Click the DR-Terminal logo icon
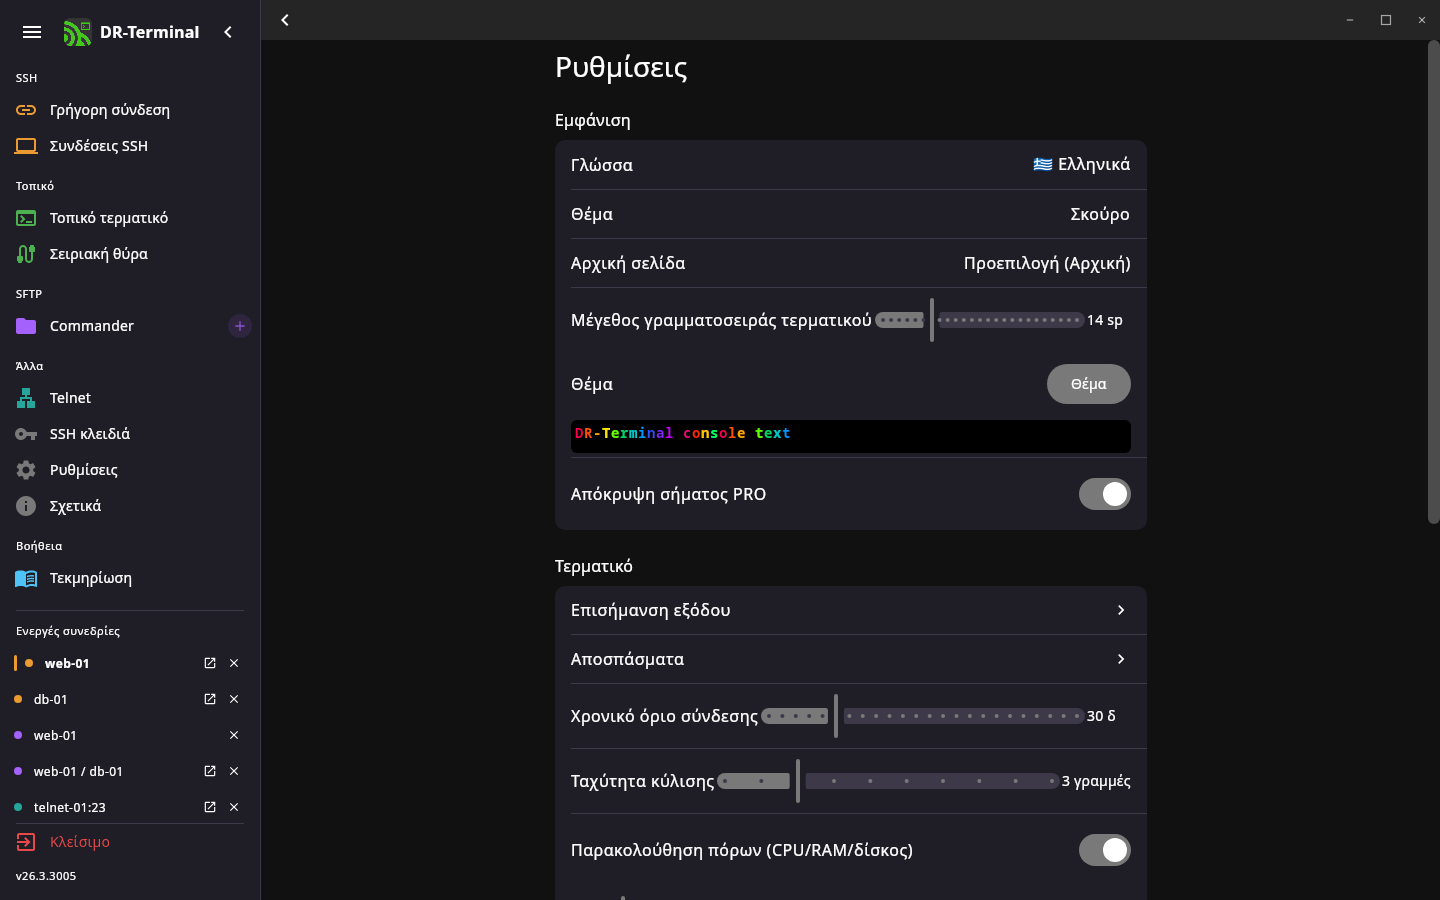 [77, 33]
